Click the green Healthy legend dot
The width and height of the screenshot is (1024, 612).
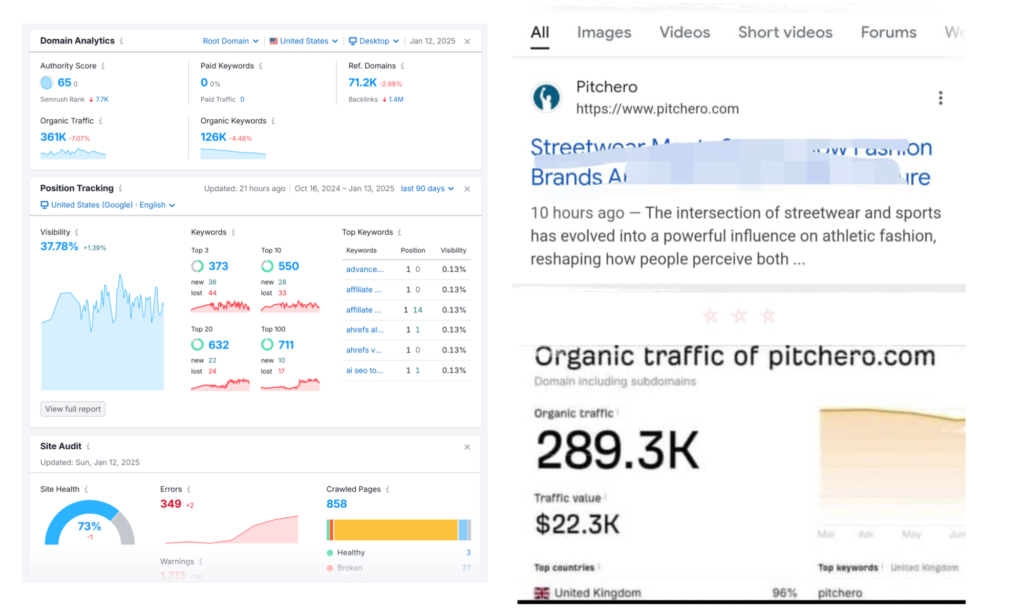pos(330,553)
